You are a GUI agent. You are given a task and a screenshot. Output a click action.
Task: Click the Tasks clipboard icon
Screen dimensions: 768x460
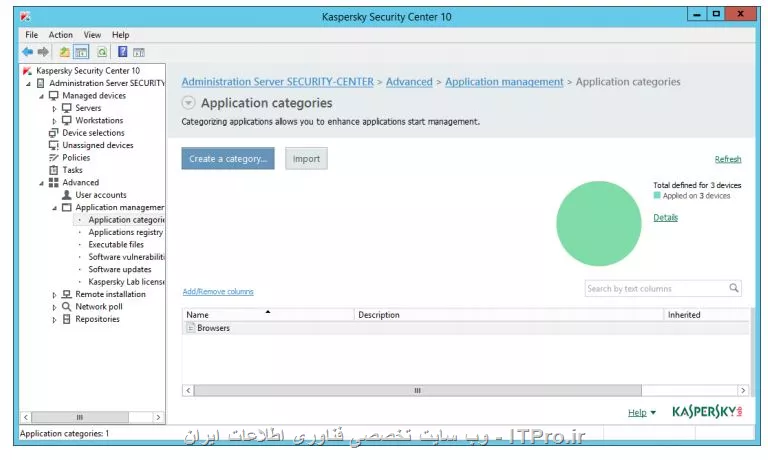[53, 170]
